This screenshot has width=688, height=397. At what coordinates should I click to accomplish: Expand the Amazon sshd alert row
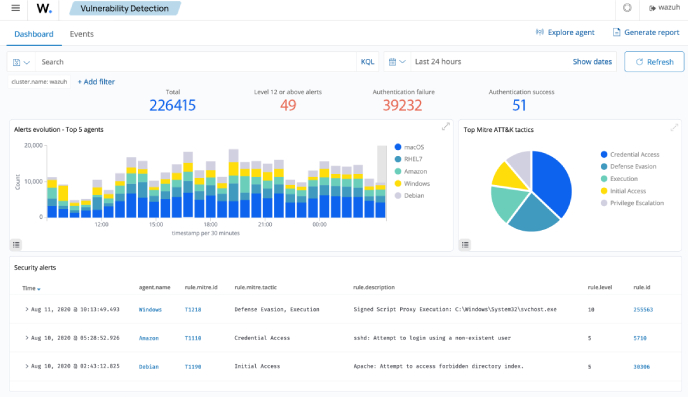click(x=27, y=338)
